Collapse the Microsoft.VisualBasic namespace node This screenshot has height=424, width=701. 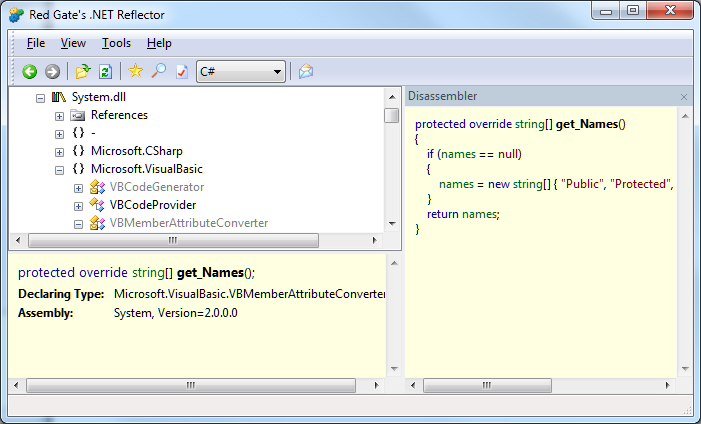coord(59,170)
